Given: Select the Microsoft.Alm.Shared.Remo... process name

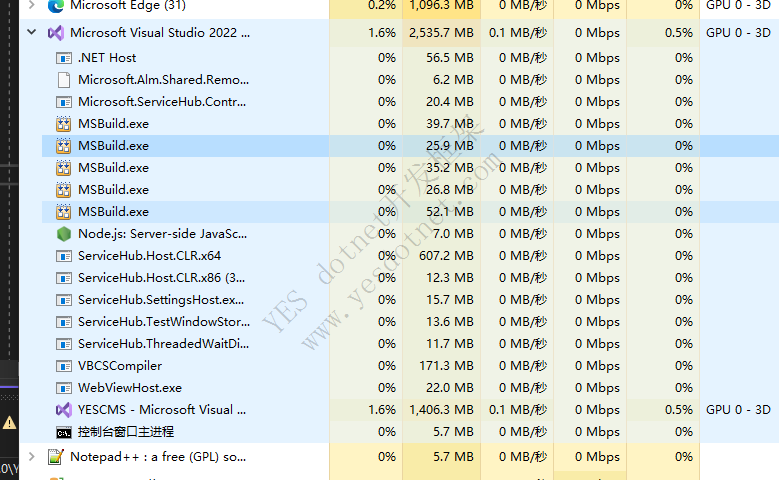Looking at the screenshot, I should tap(163, 80).
